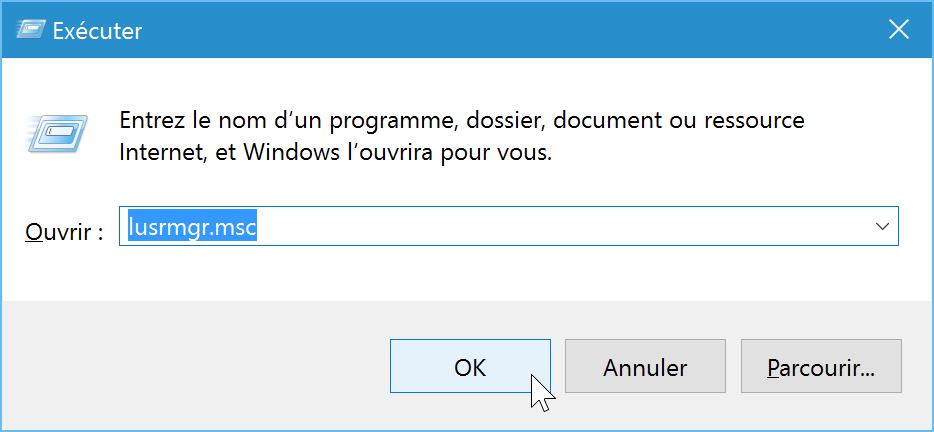Click white space below the Ouvrir field

coord(465,273)
